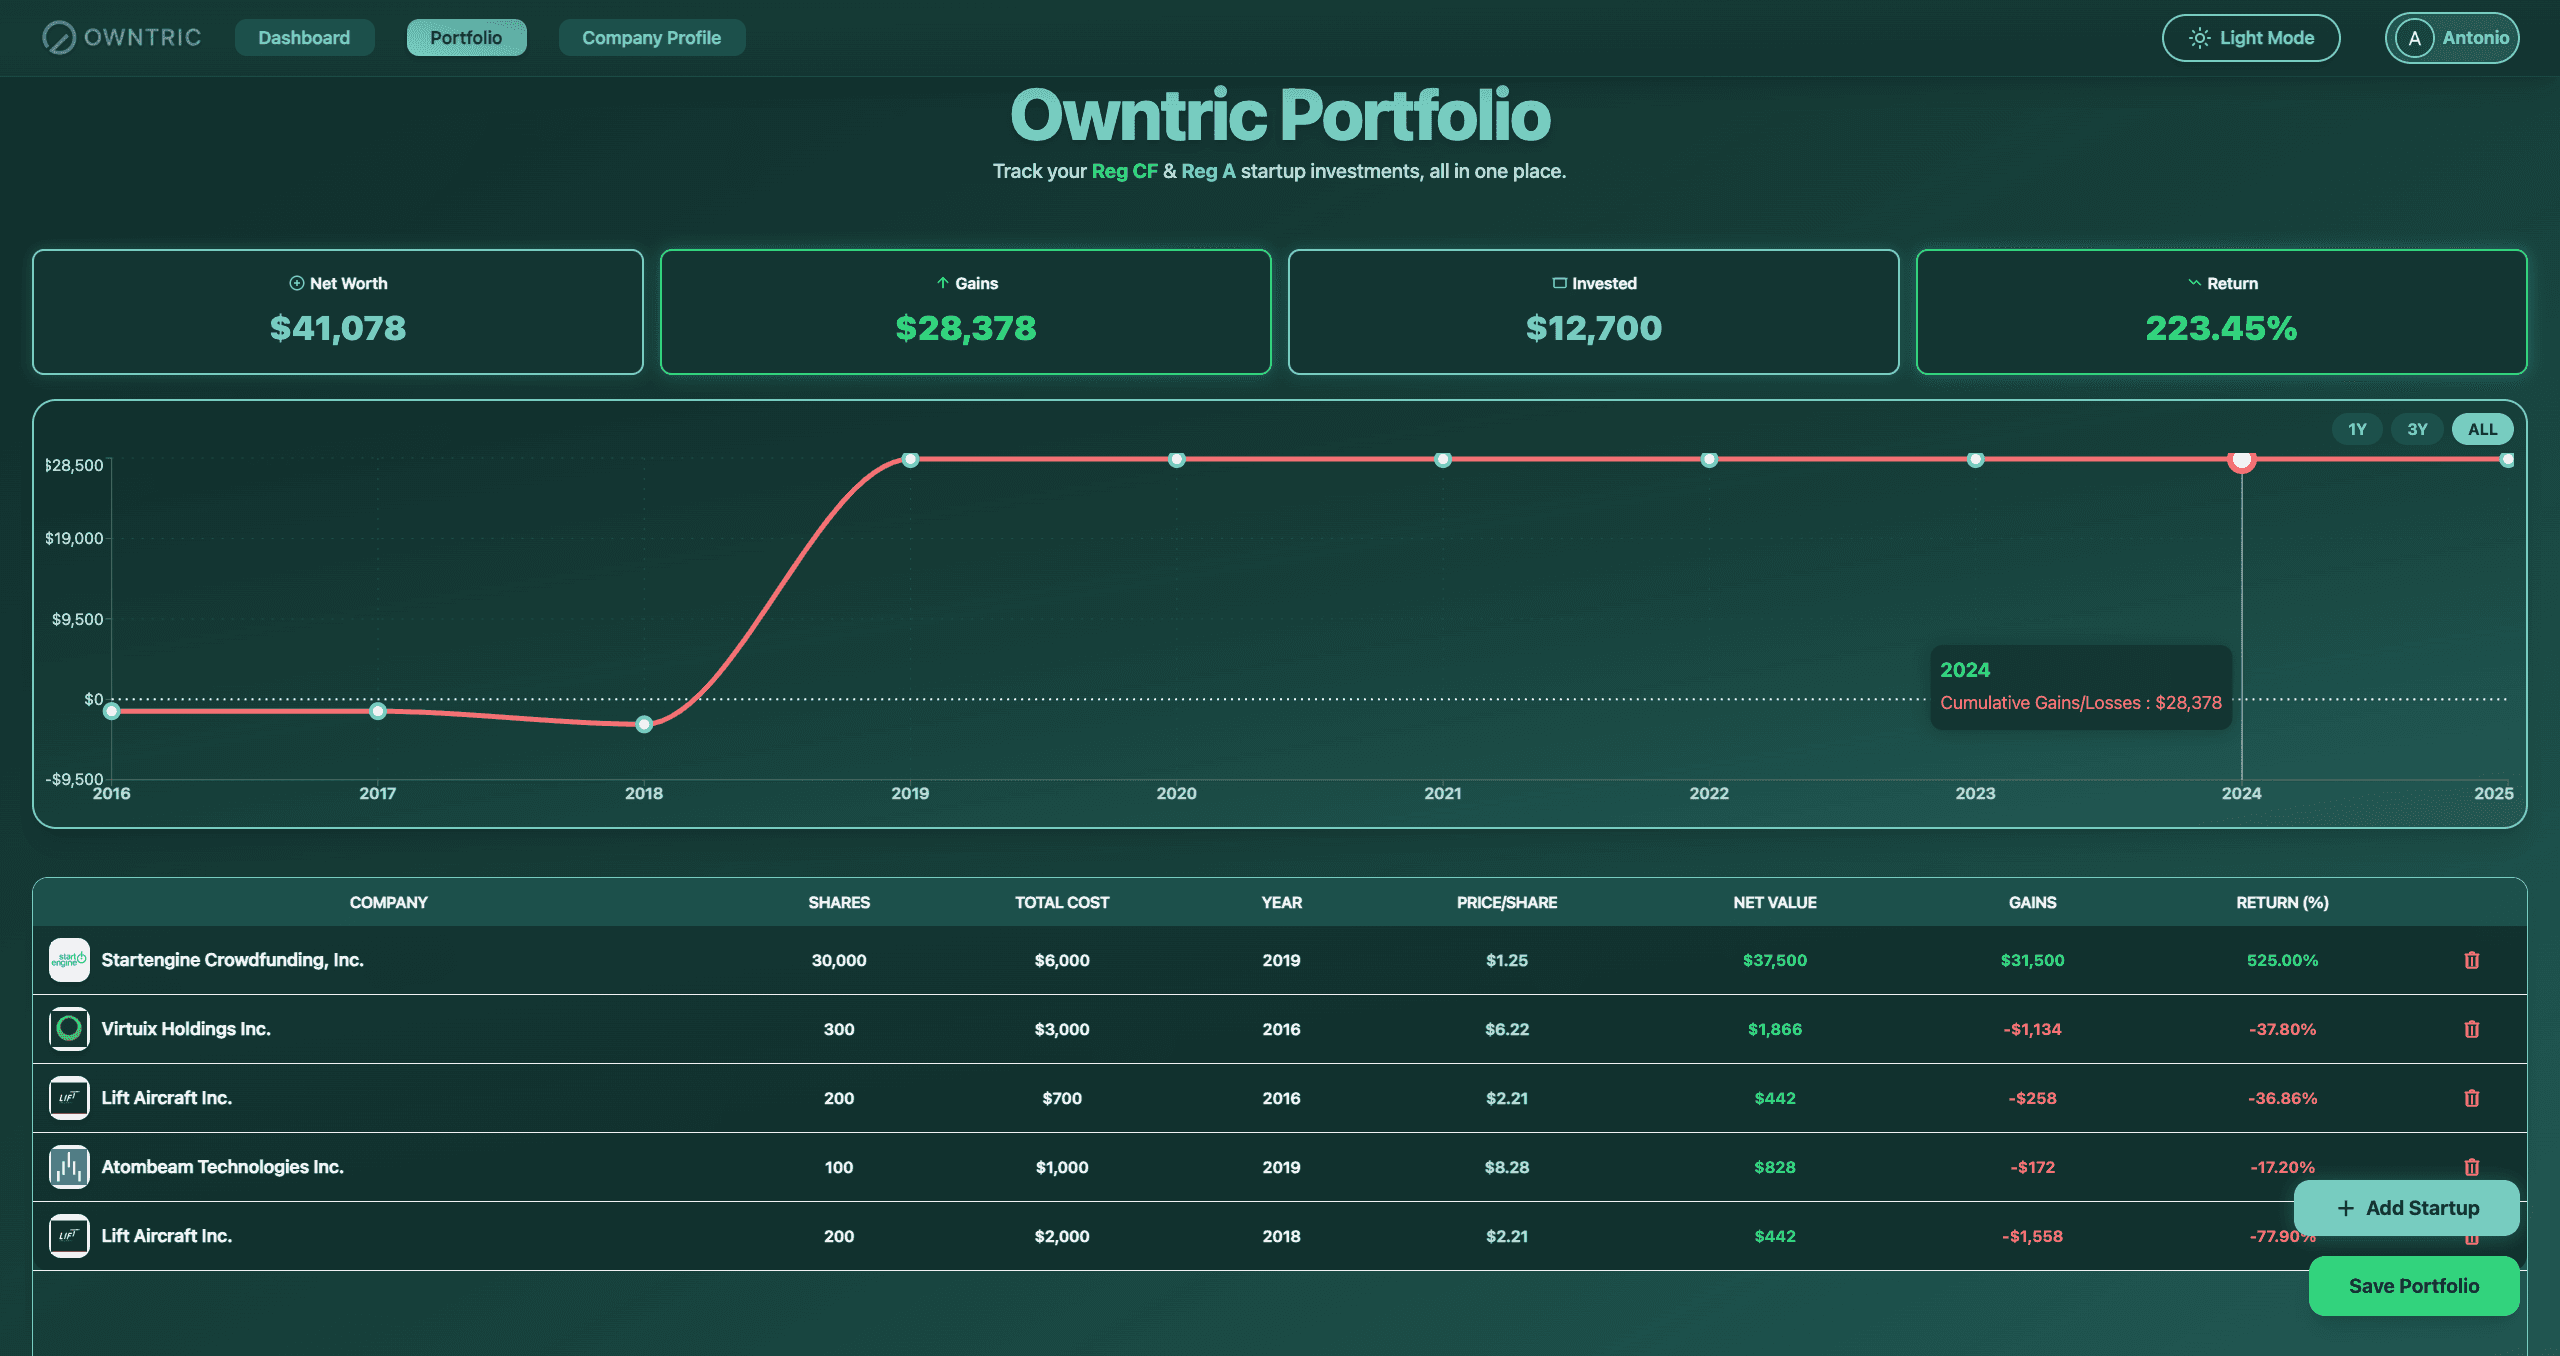The width and height of the screenshot is (2560, 1356).
Task: Click the Owntric logo icon
Action: (x=60, y=37)
